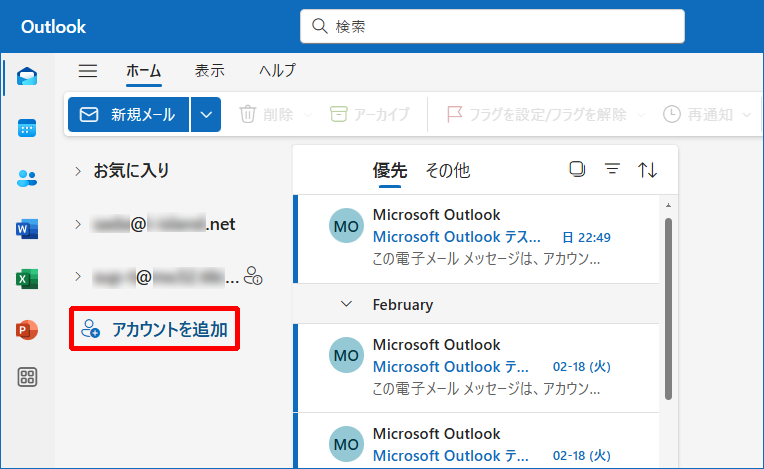Click the フラグを設定/フラグを解除 button
764x469 pixels.
[x=536, y=115]
